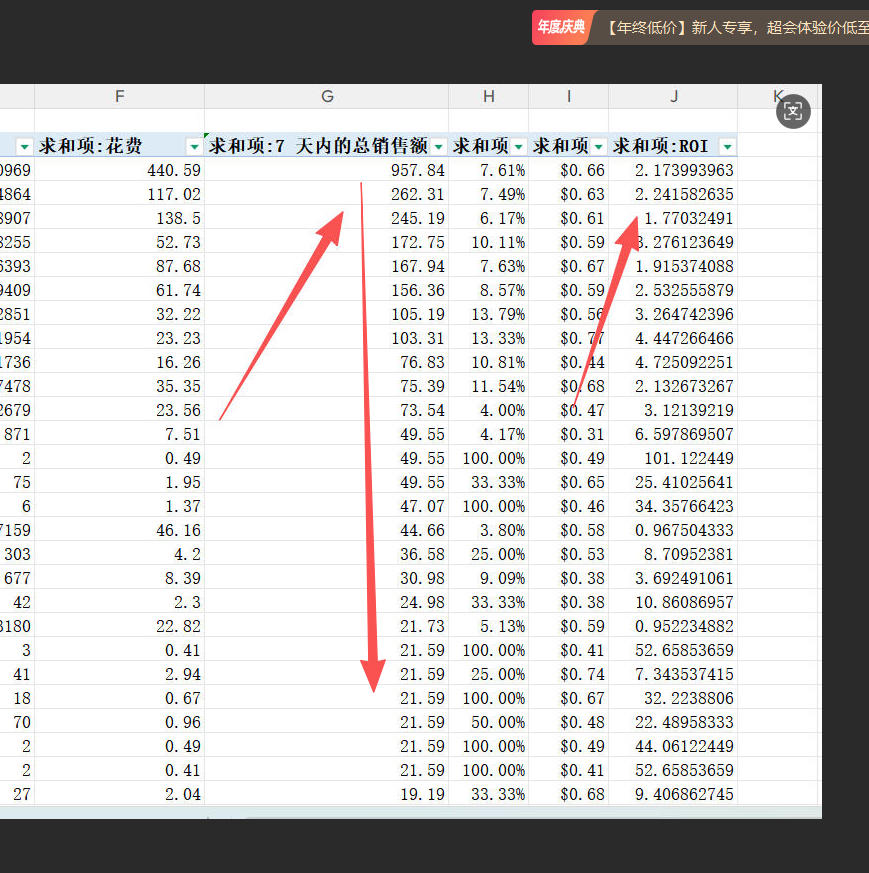Open the 年终低价 新人专享 promotion banner link
The image size is (869, 873).
735,28
